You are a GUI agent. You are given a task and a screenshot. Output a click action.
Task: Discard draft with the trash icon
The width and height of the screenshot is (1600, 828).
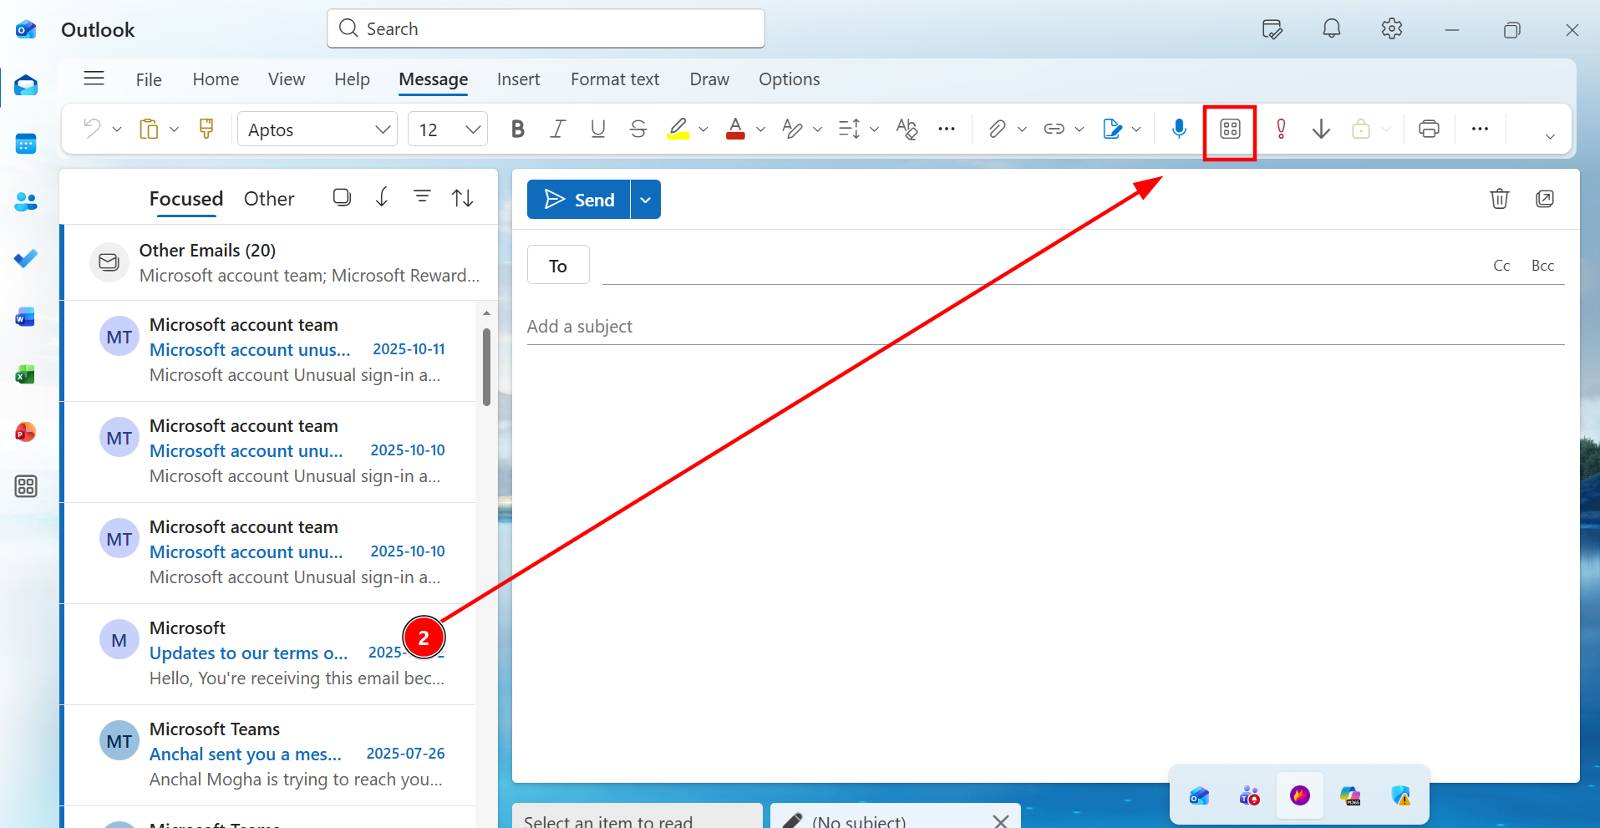pyautogui.click(x=1499, y=199)
